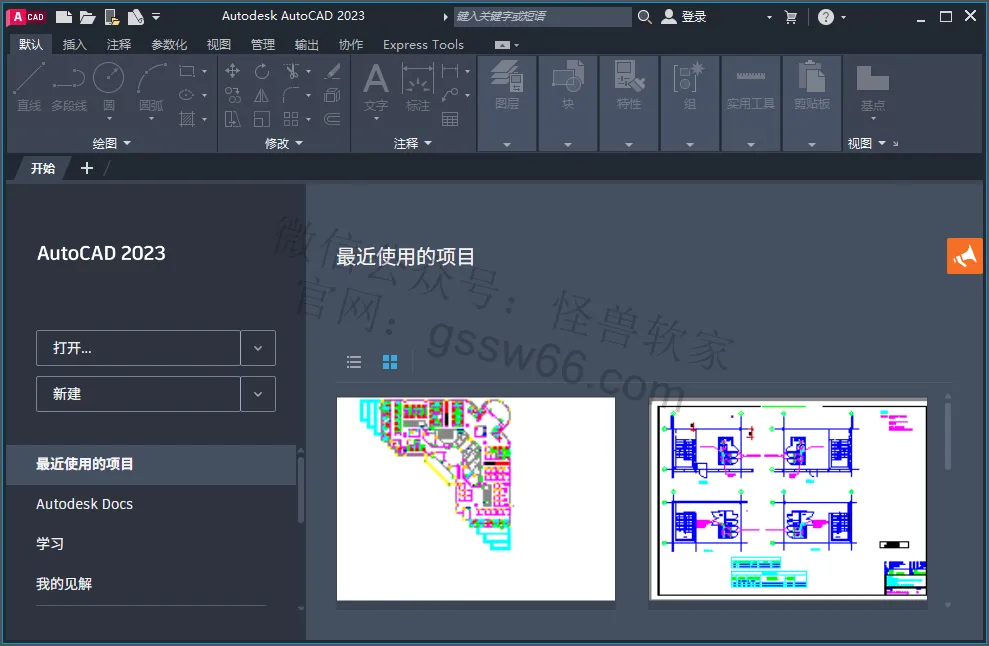Switch to the Start (开始) file tab

(x=42, y=168)
